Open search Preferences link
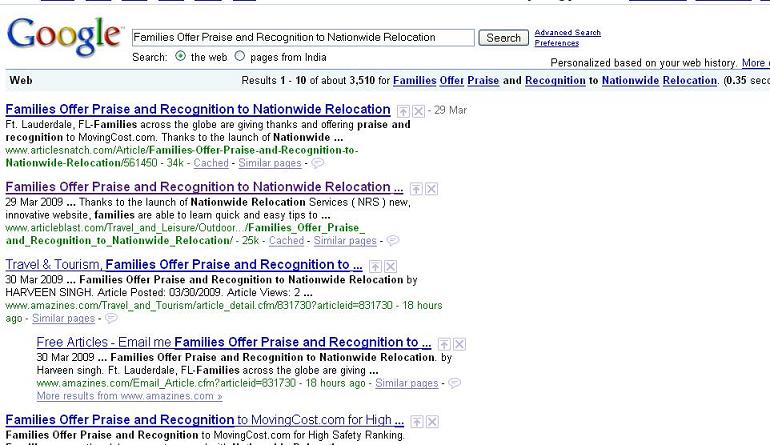 click(557, 43)
